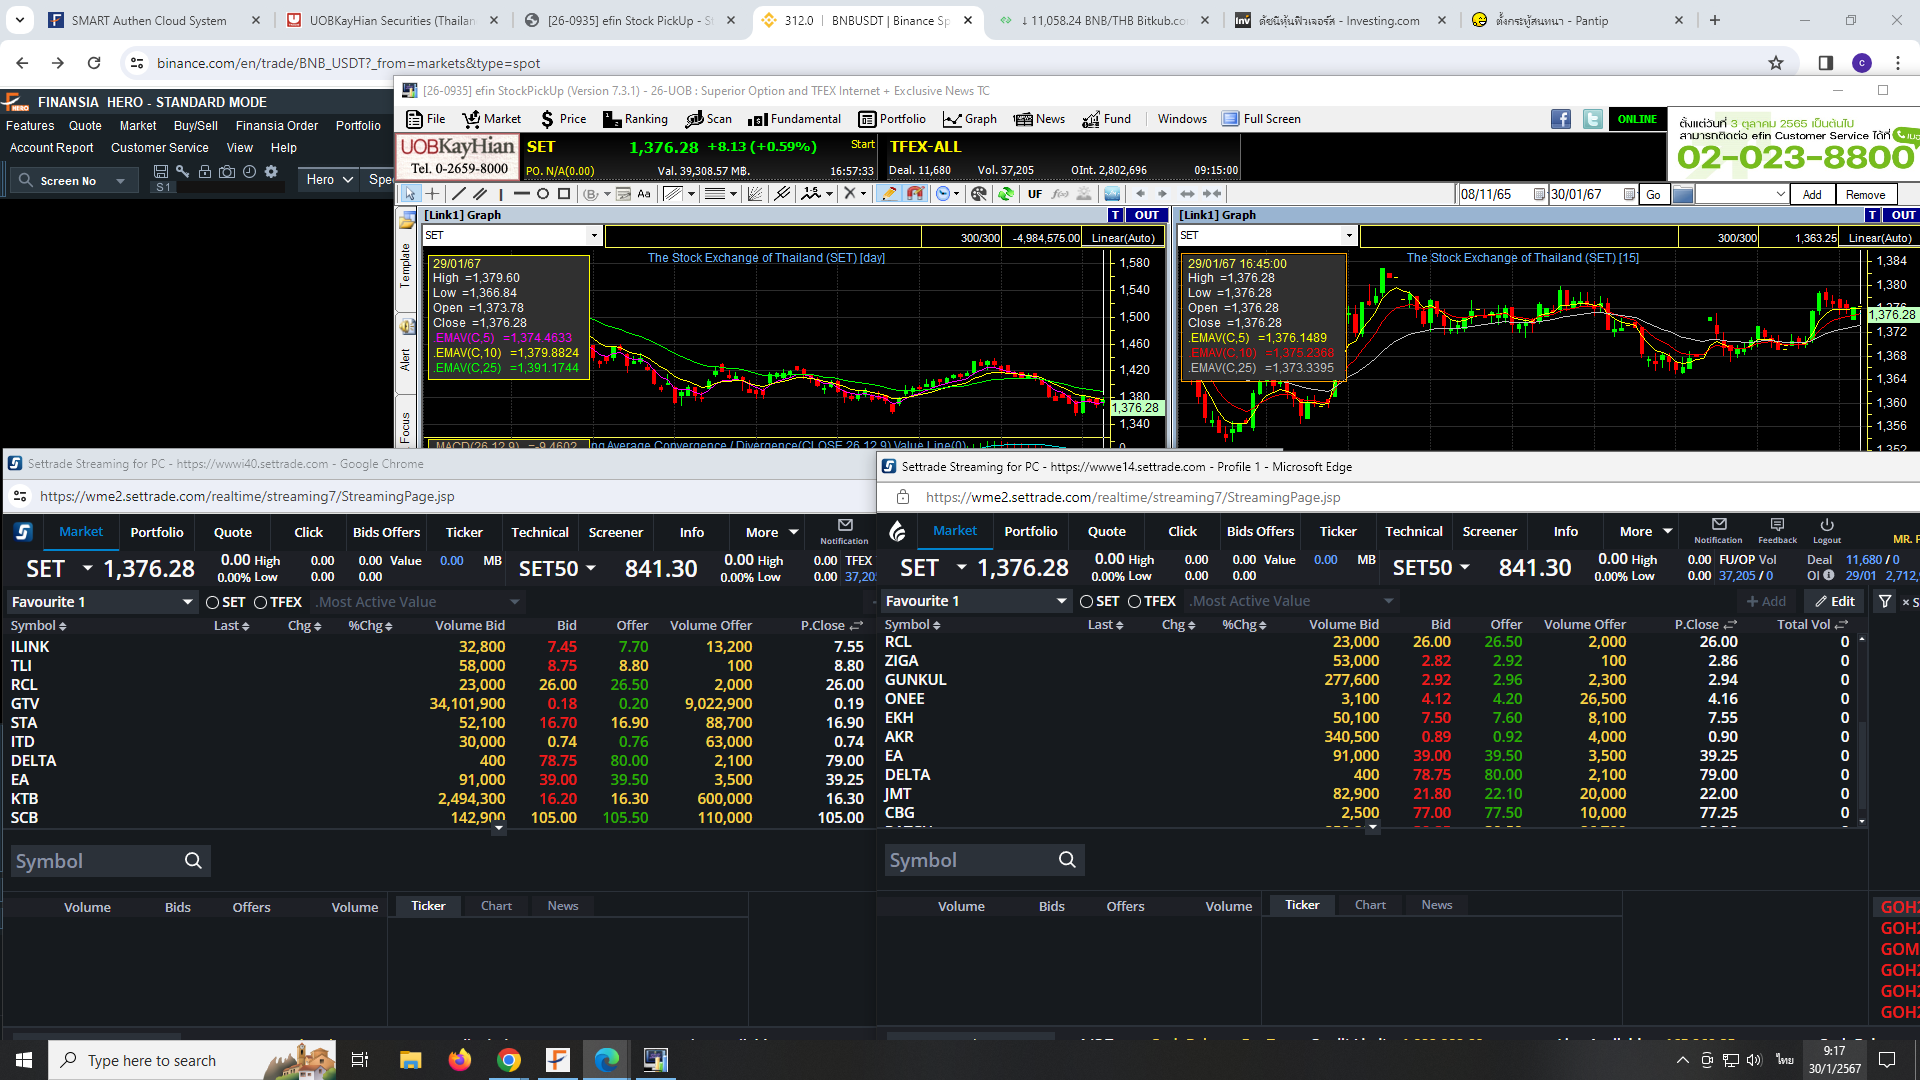Select the arrow pointer tool in efin toolbar
The width and height of the screenshot is (1920, 1080).
pos(410,194)
